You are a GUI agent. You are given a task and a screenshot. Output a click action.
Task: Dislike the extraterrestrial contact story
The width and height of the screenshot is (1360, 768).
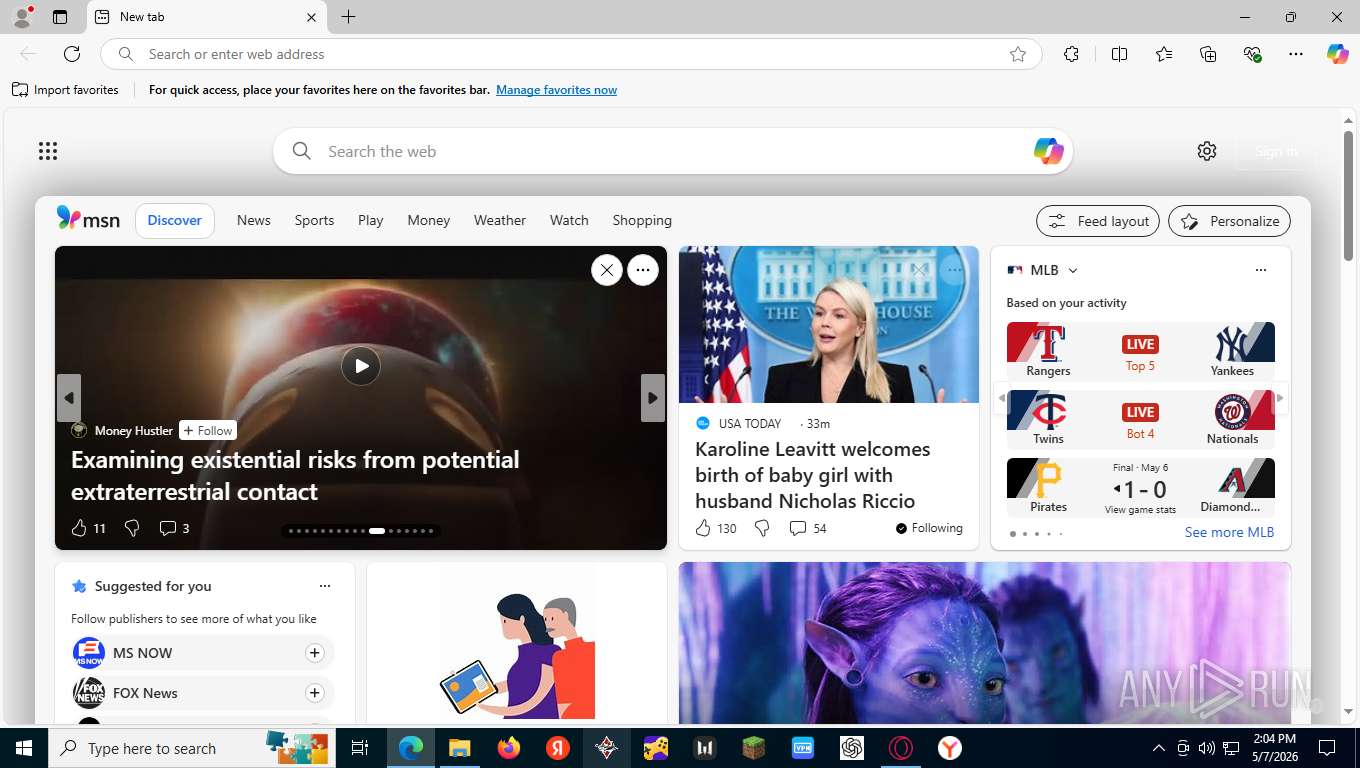[131, 528]
